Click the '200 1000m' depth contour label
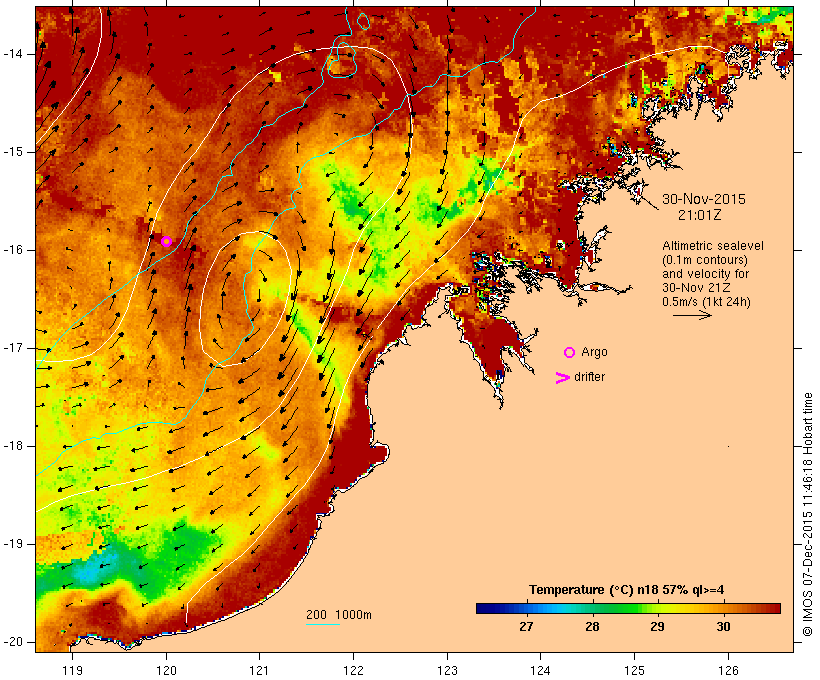This screenshot has height=680, width=820. click(x=339, y=615)
